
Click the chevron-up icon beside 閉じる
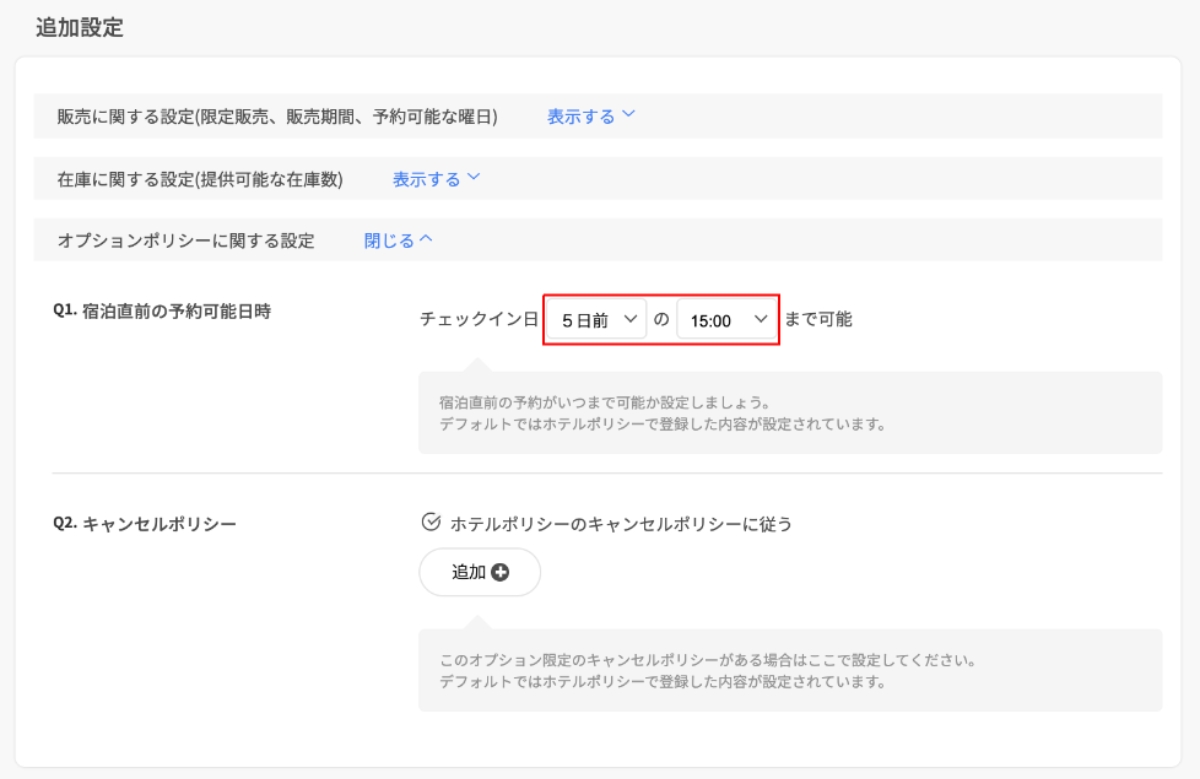(x=425, y=240)
